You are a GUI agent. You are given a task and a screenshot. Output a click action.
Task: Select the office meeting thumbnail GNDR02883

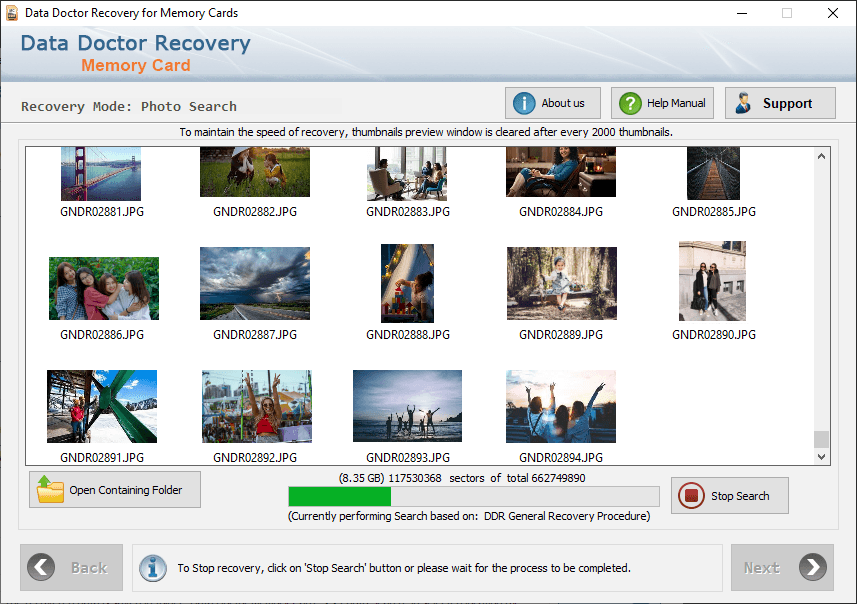point(407,173)
